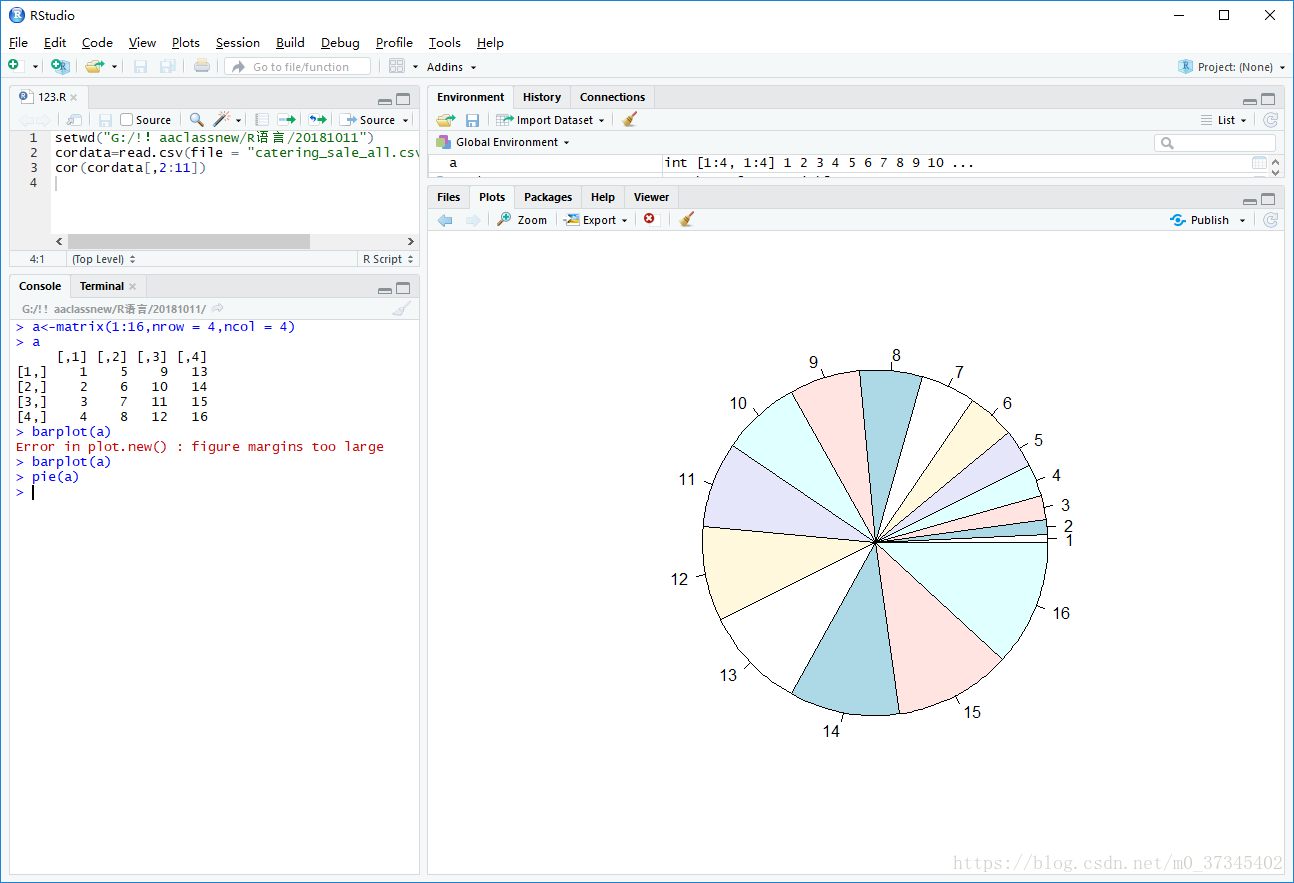The width and height of the screenshot is (1294, 883).
Task: Open the File menu
Action: pos(18,42)
